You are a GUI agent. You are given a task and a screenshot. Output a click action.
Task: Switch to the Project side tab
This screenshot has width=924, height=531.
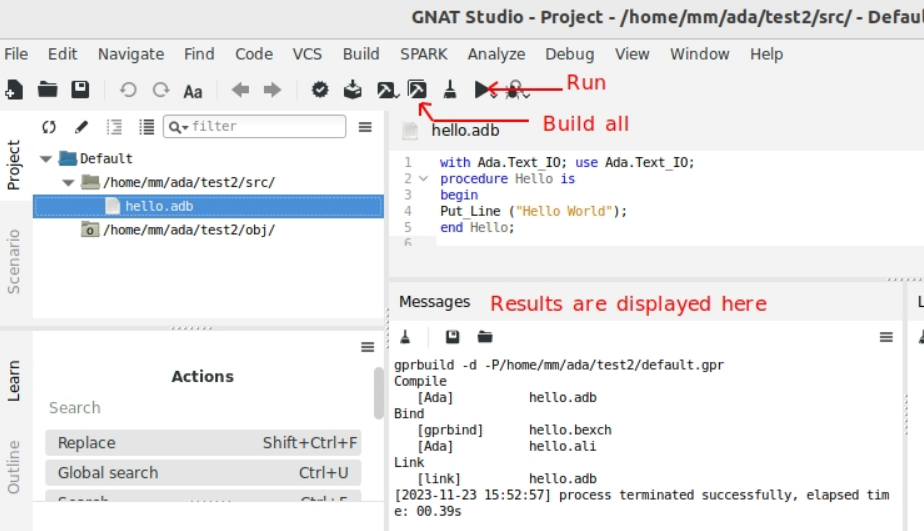click(x=14, y=165)
